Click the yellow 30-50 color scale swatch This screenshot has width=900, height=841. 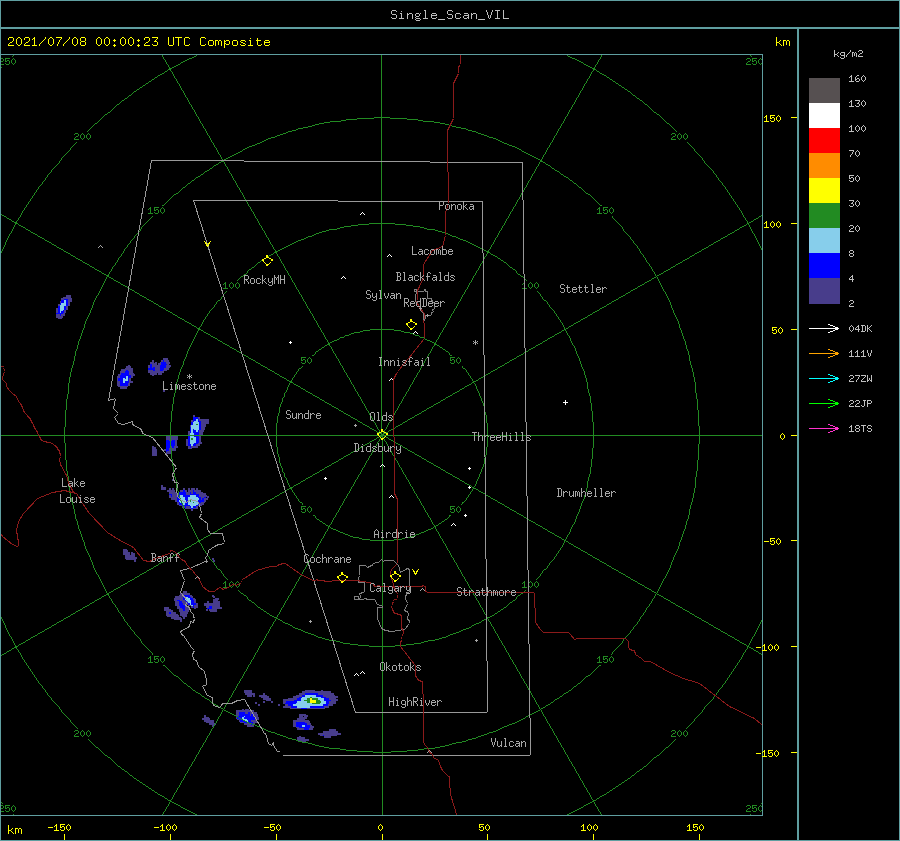[x=824, y=191]
